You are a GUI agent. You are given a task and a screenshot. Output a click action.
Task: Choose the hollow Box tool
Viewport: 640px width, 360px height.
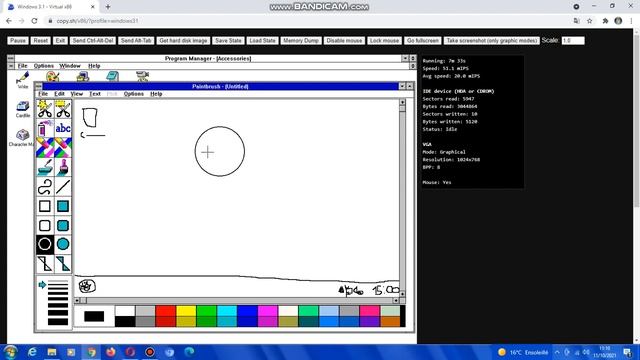(45, 206)
